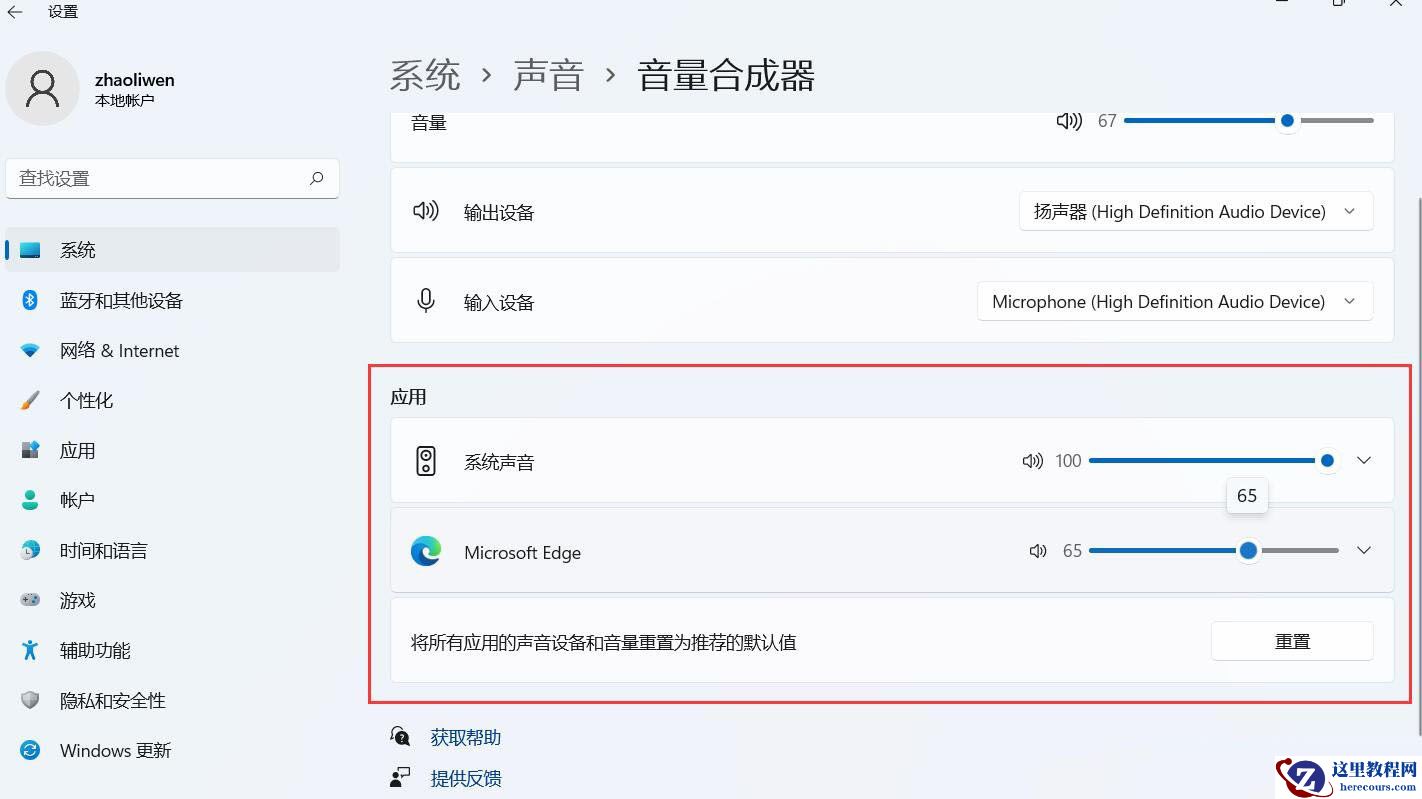Click the 系统声音 speaker device icon
The height and width of the screenshot is (799, 1422).
point(426,461)
